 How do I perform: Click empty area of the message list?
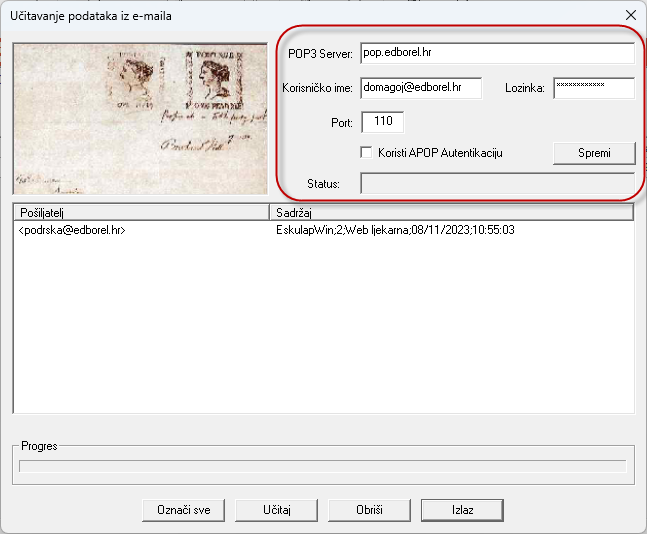[322, 330]
